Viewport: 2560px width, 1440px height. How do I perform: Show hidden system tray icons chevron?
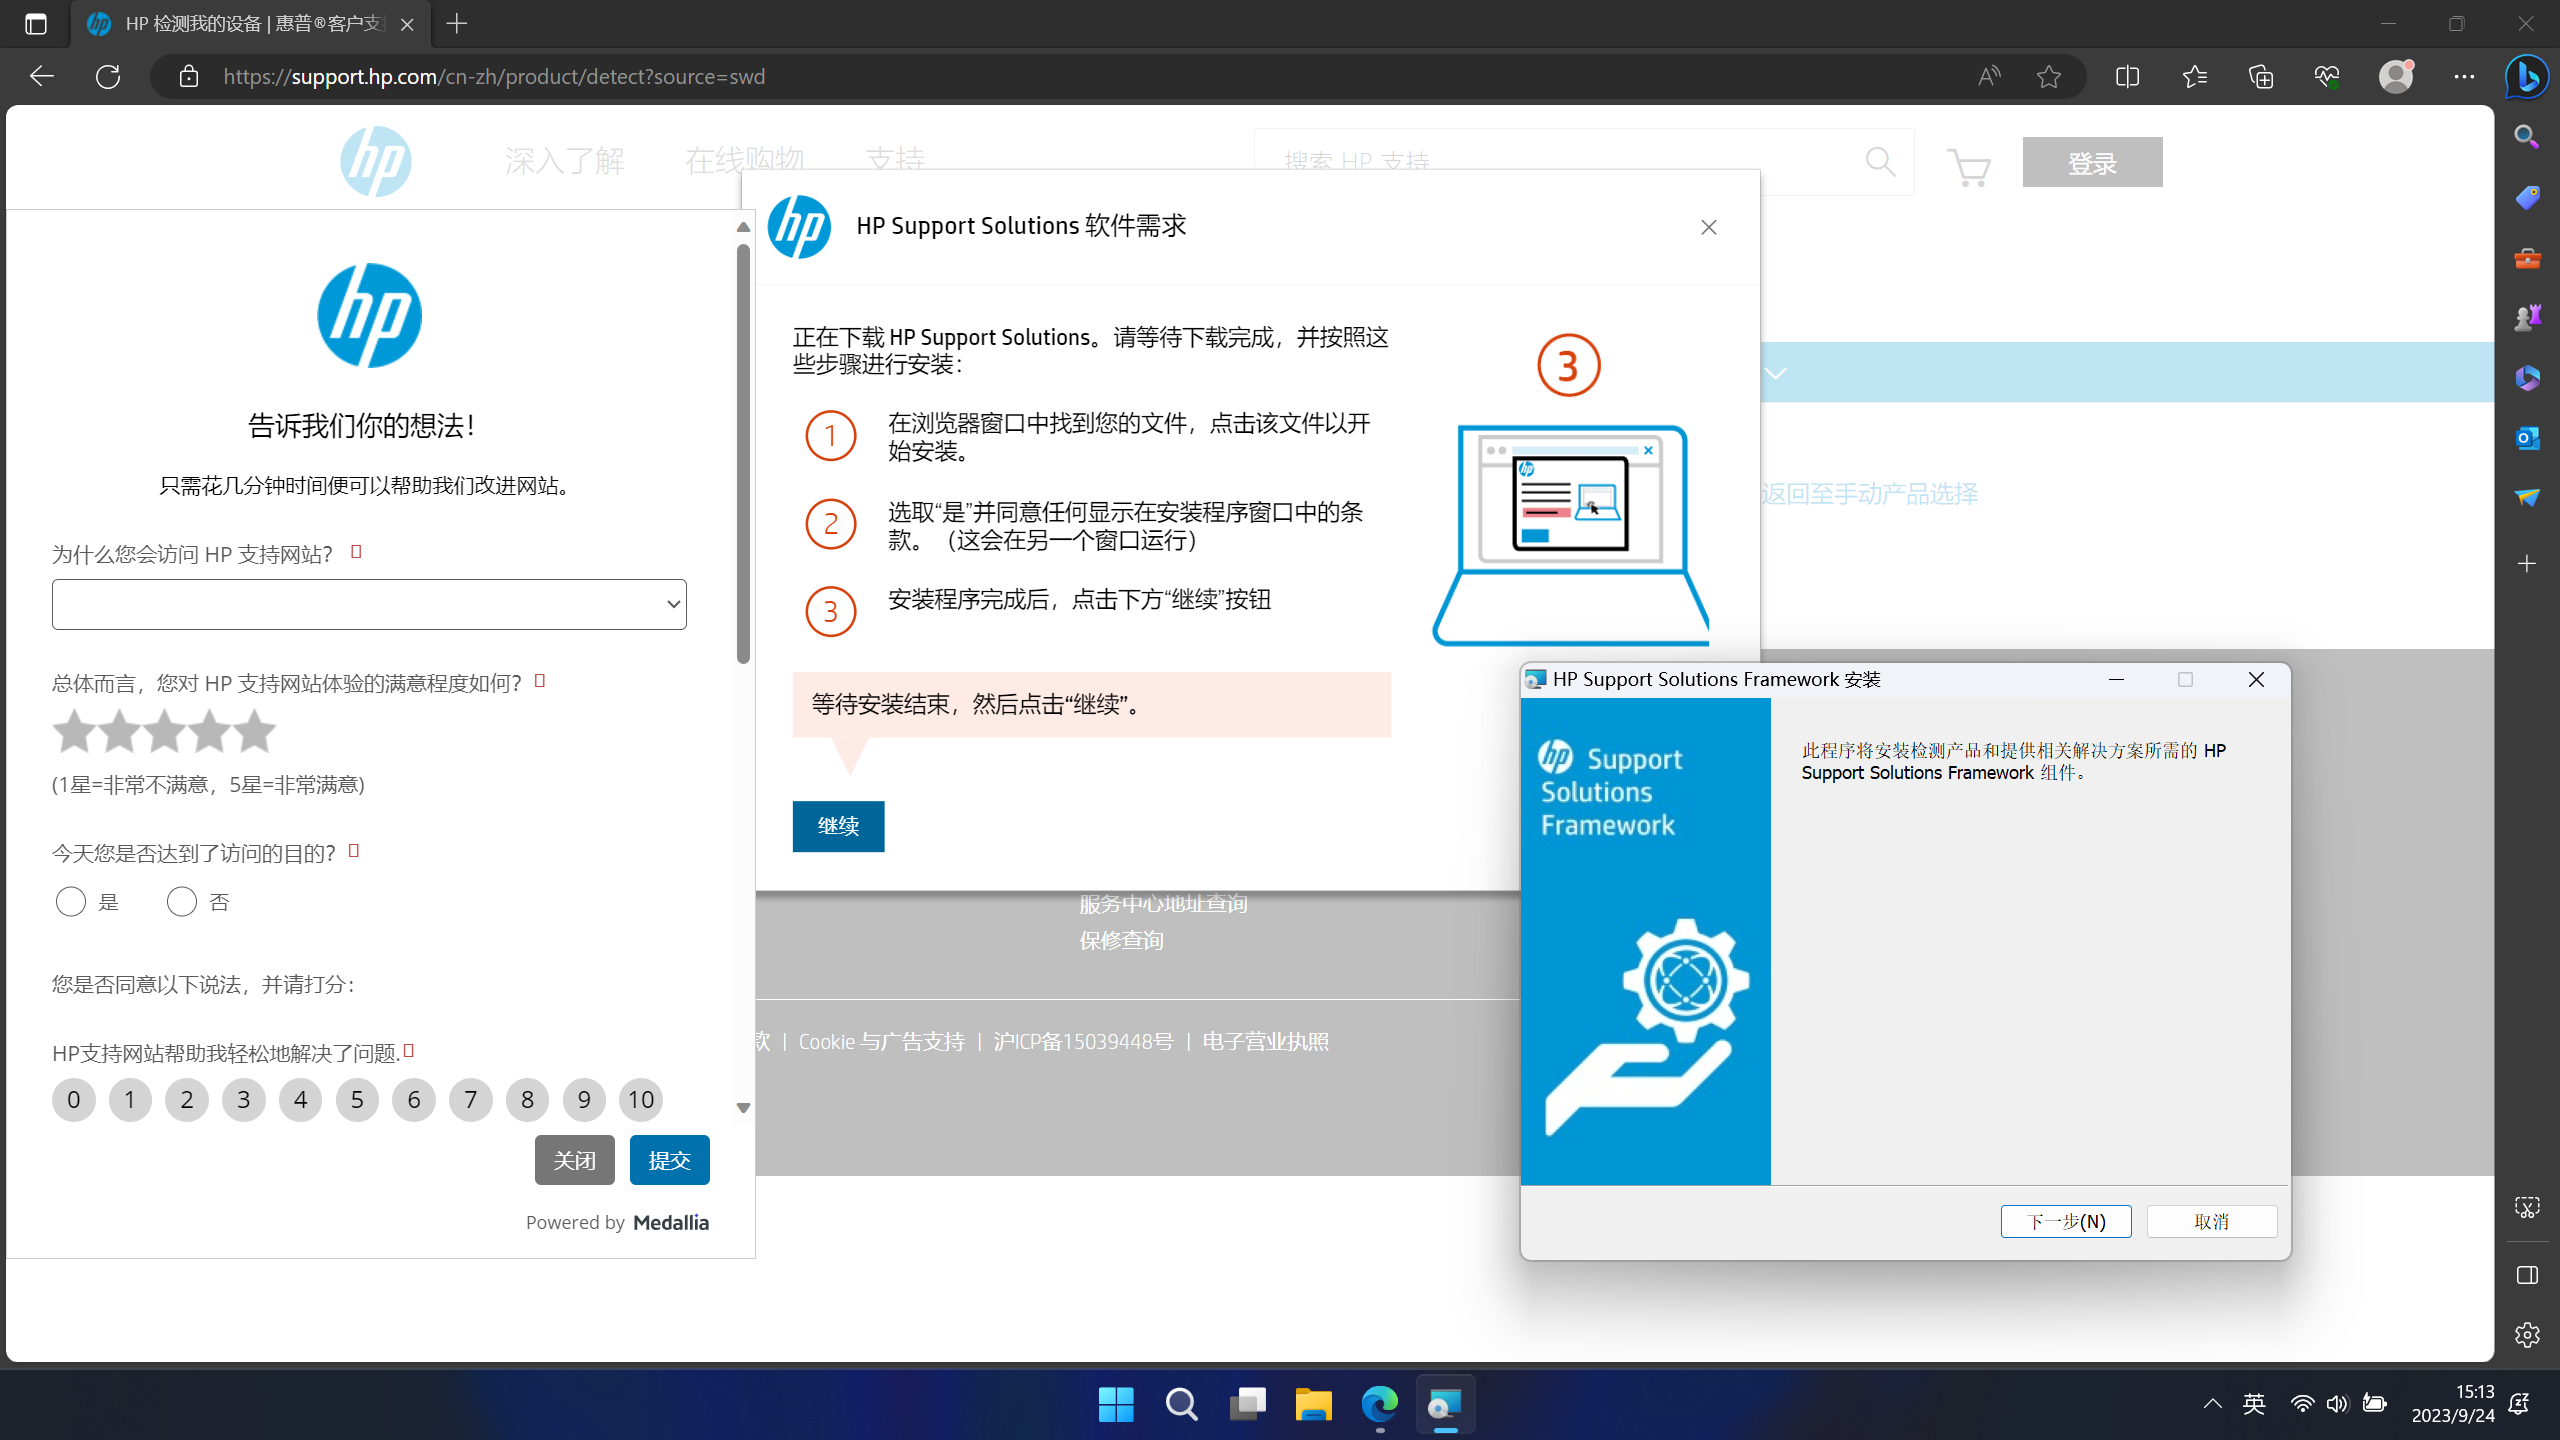click(2213, 1404)
